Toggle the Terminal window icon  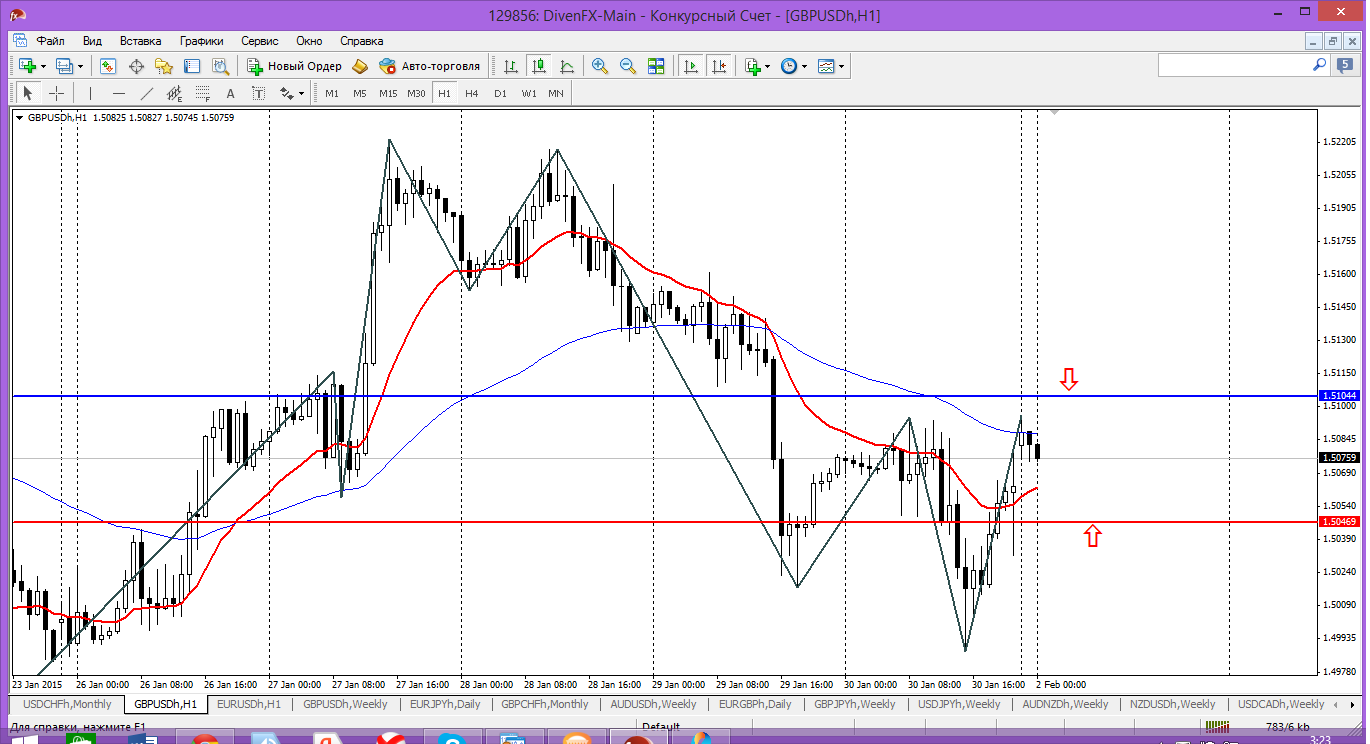tap(192, 66)
